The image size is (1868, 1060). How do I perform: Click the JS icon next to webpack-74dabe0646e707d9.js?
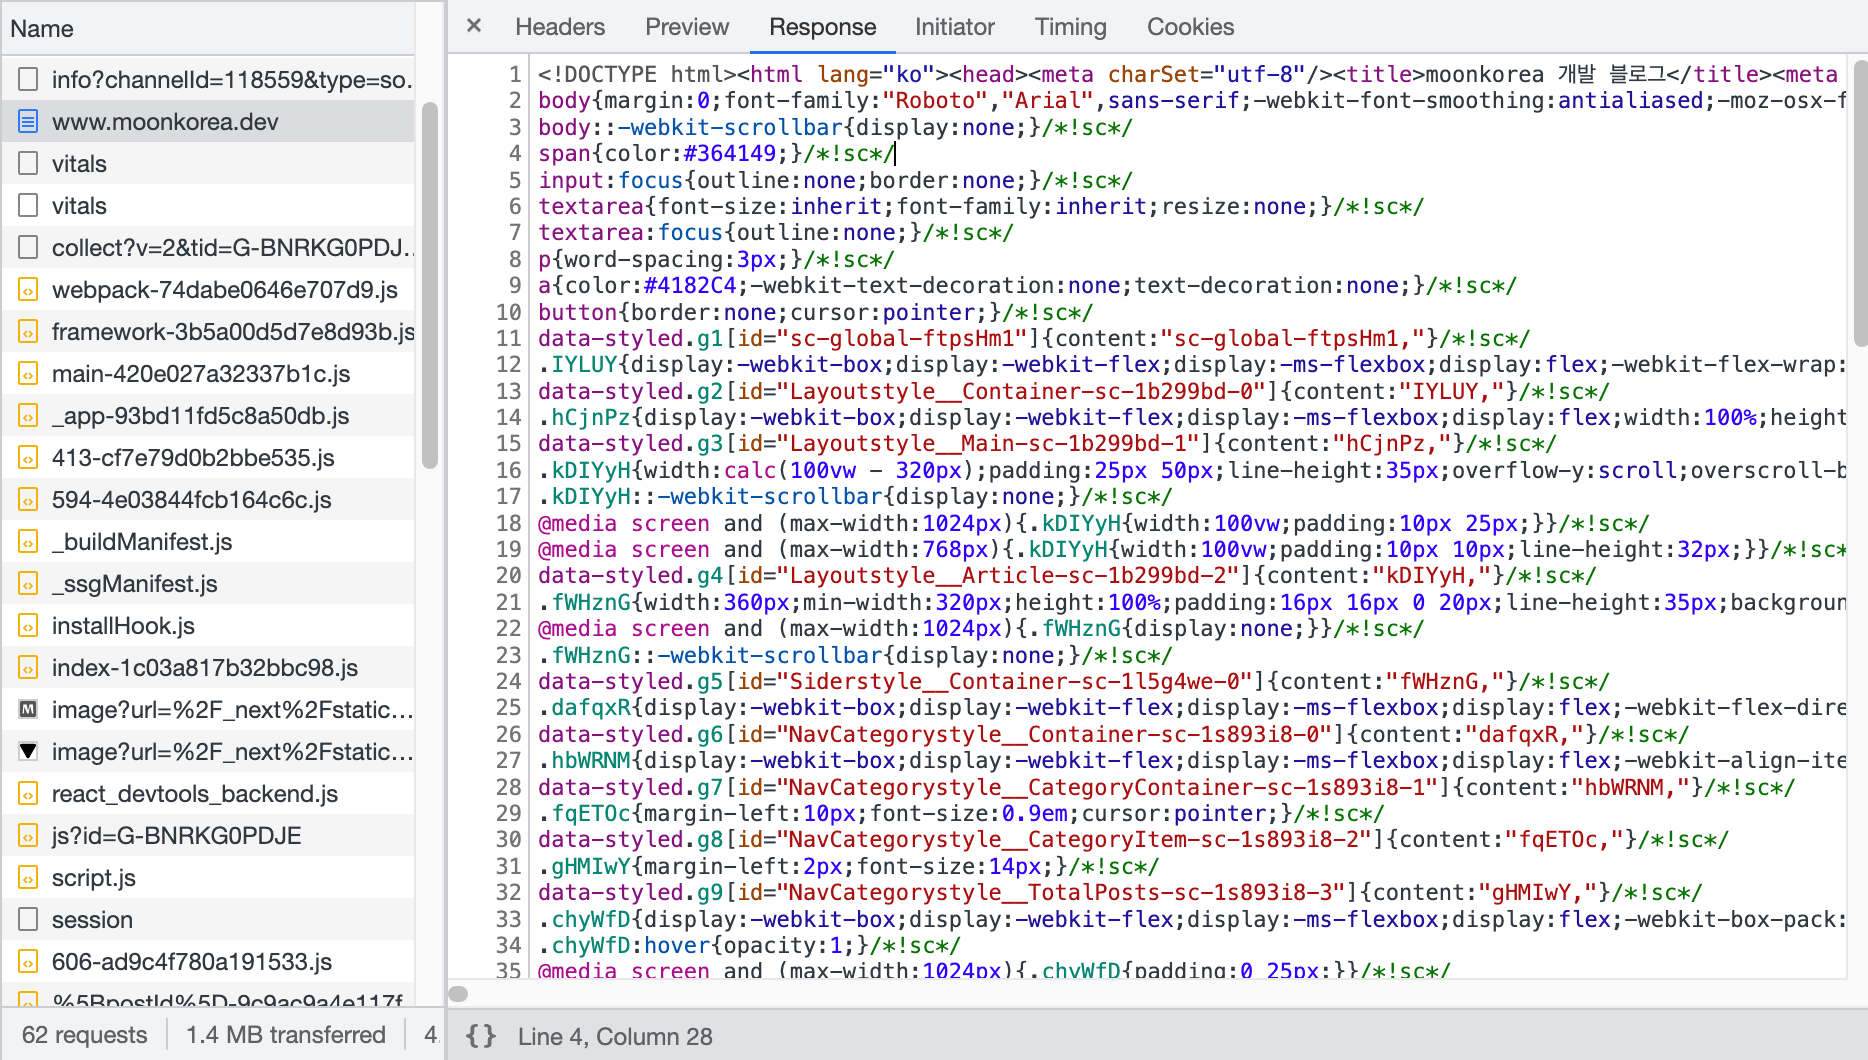pyautogui.click(x=28, y=289)
